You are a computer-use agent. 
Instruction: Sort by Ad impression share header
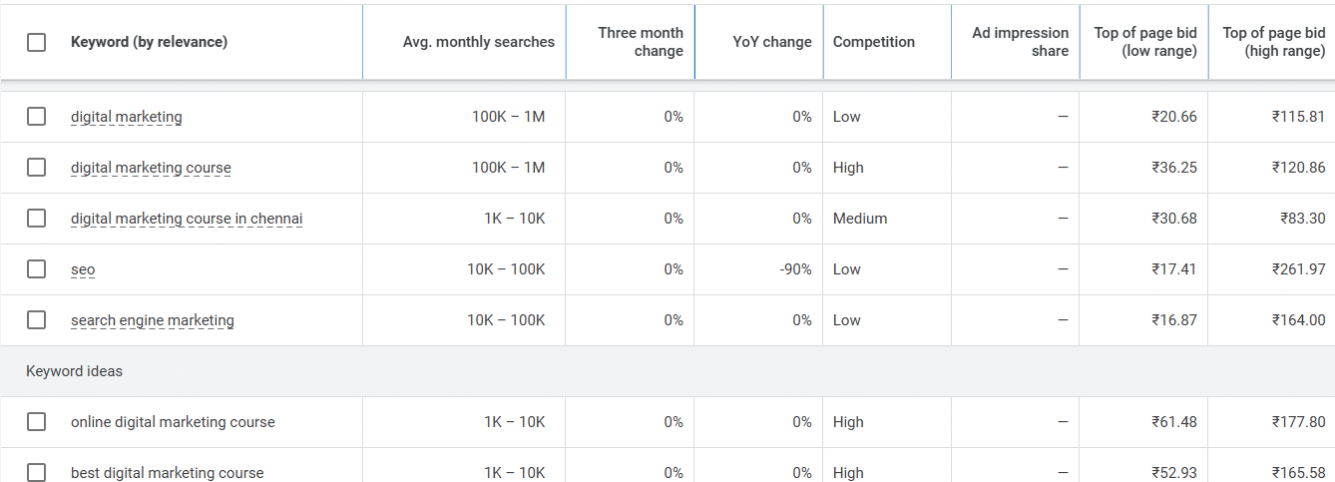click(x=1020, y=42)
